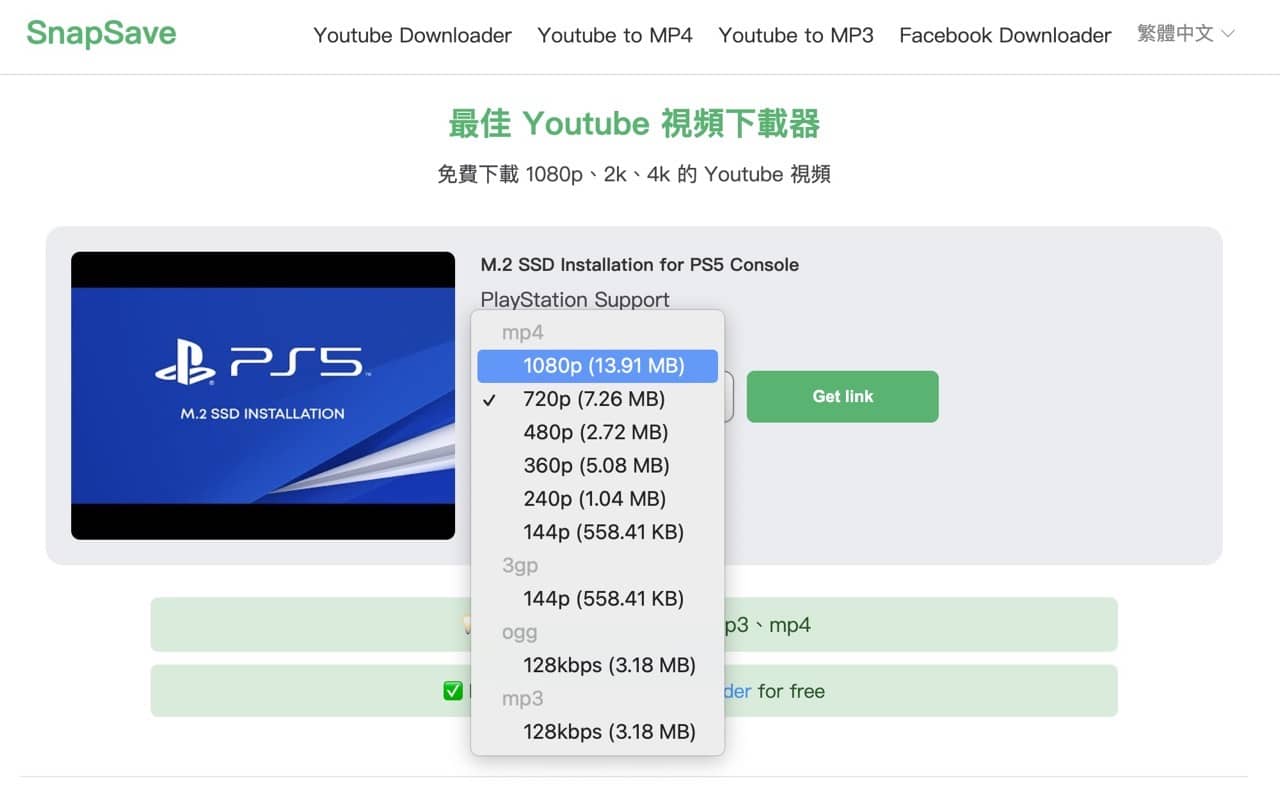Open Facebook Downloader nav link

pyautogui.click(x=1005, y=35)
